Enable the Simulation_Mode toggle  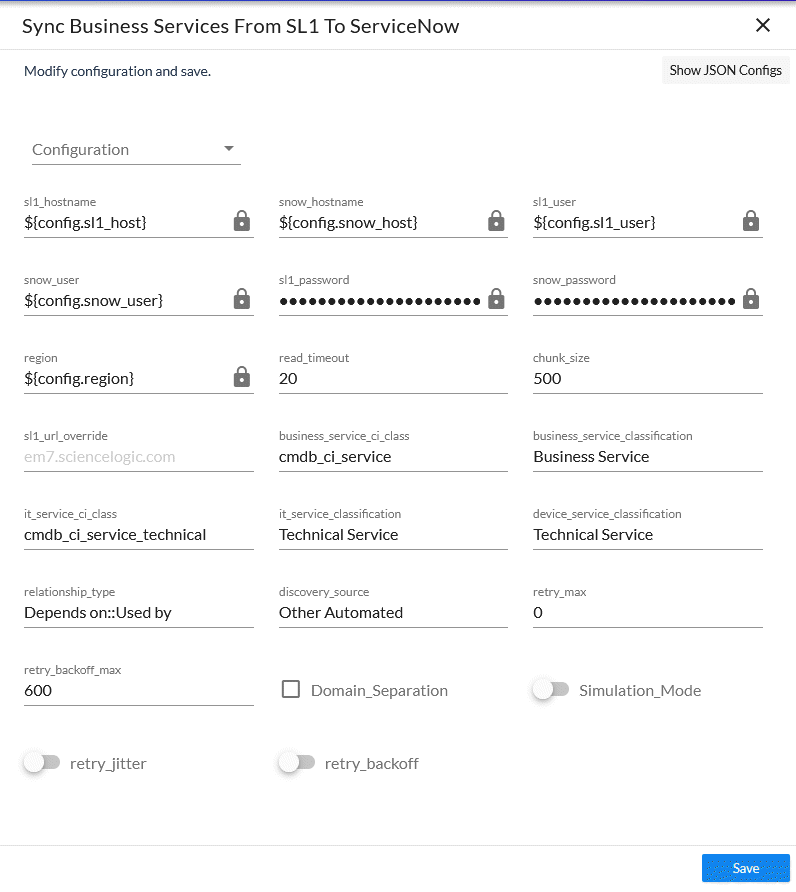pyautogui.click(x=550, y=690)
